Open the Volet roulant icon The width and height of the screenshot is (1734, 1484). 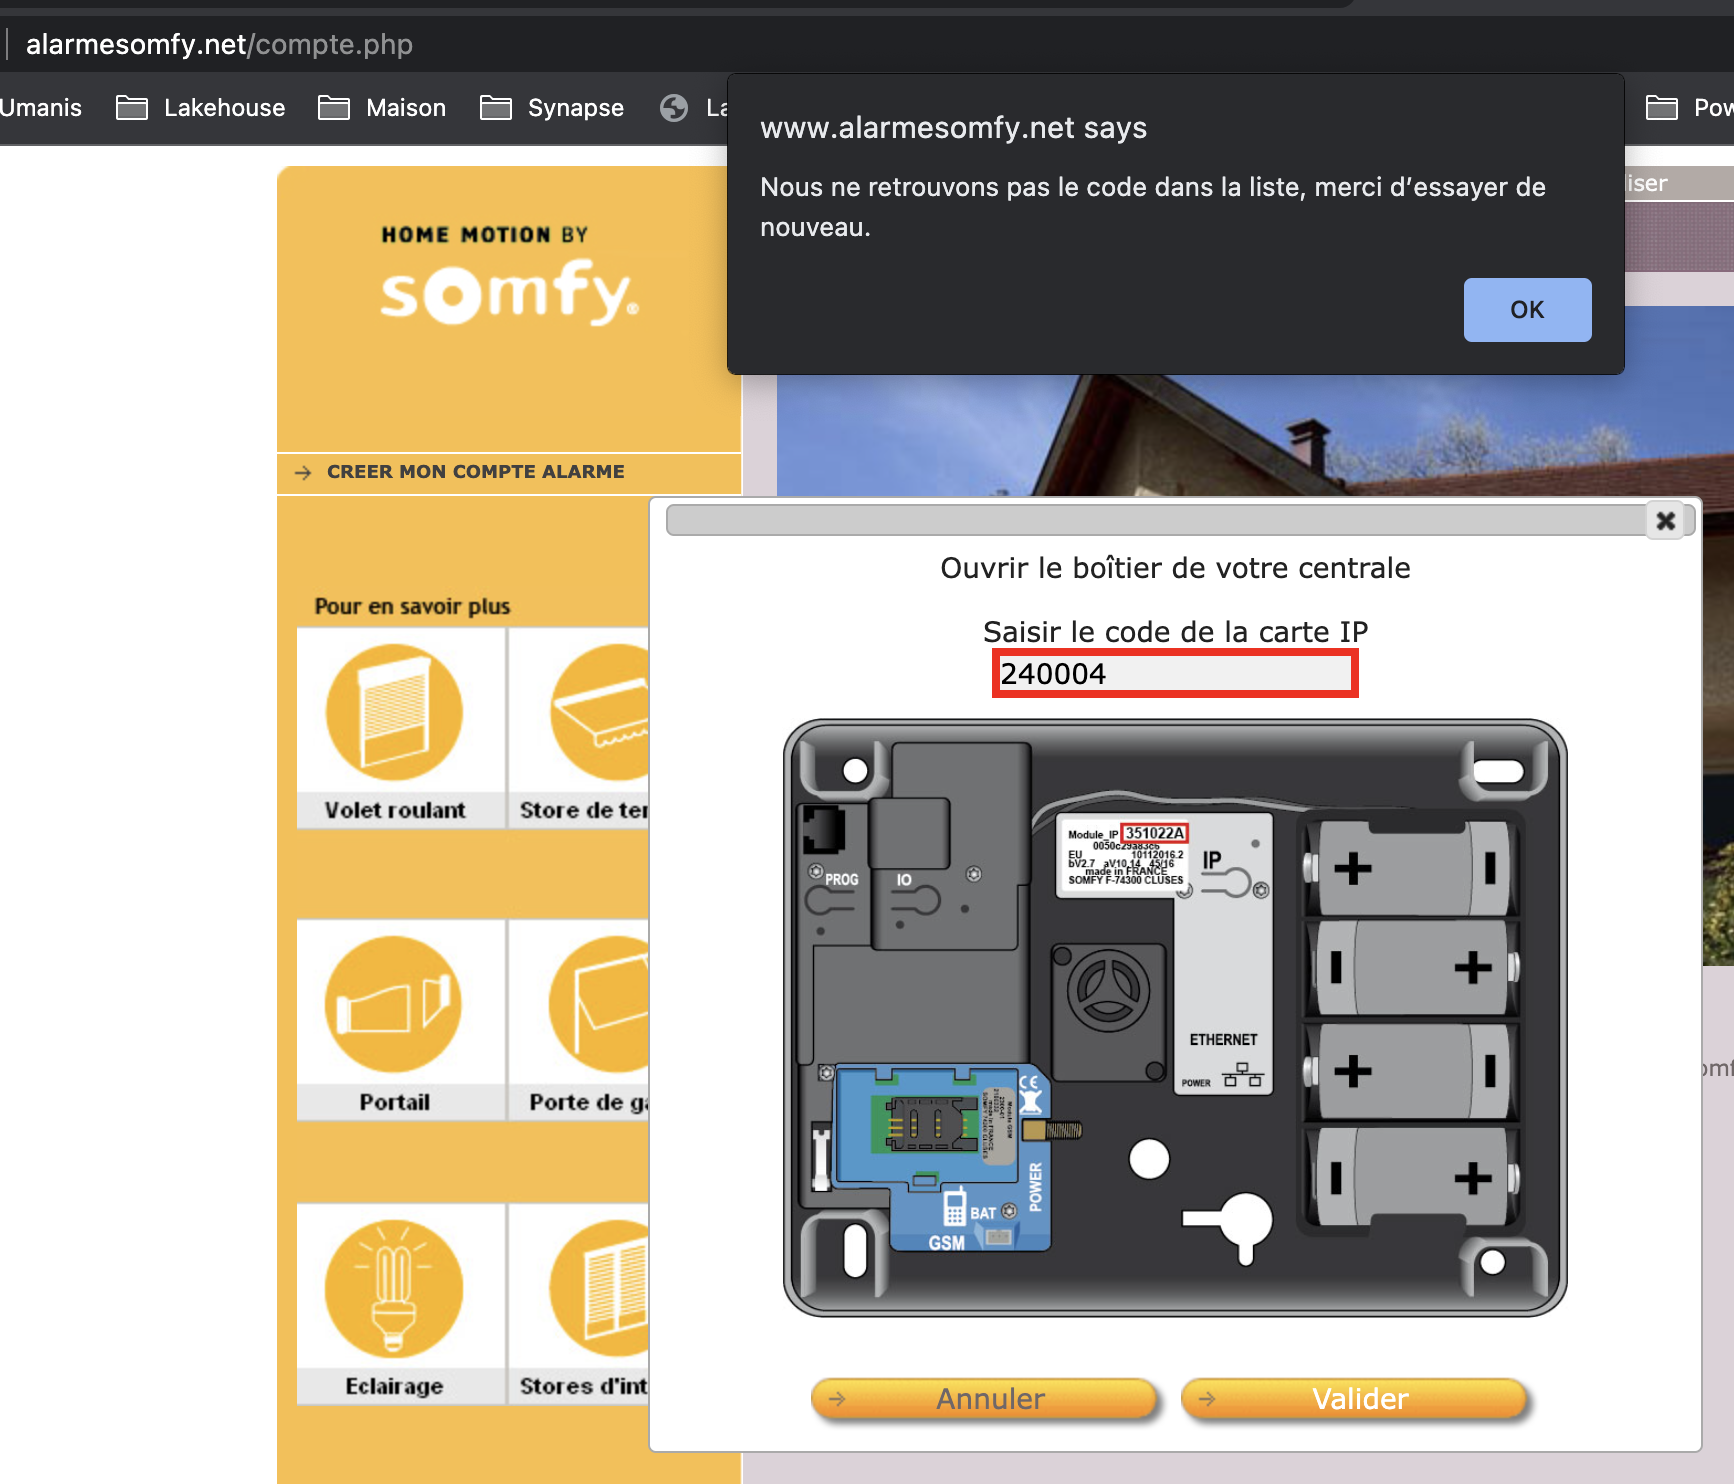coord(395,713)
